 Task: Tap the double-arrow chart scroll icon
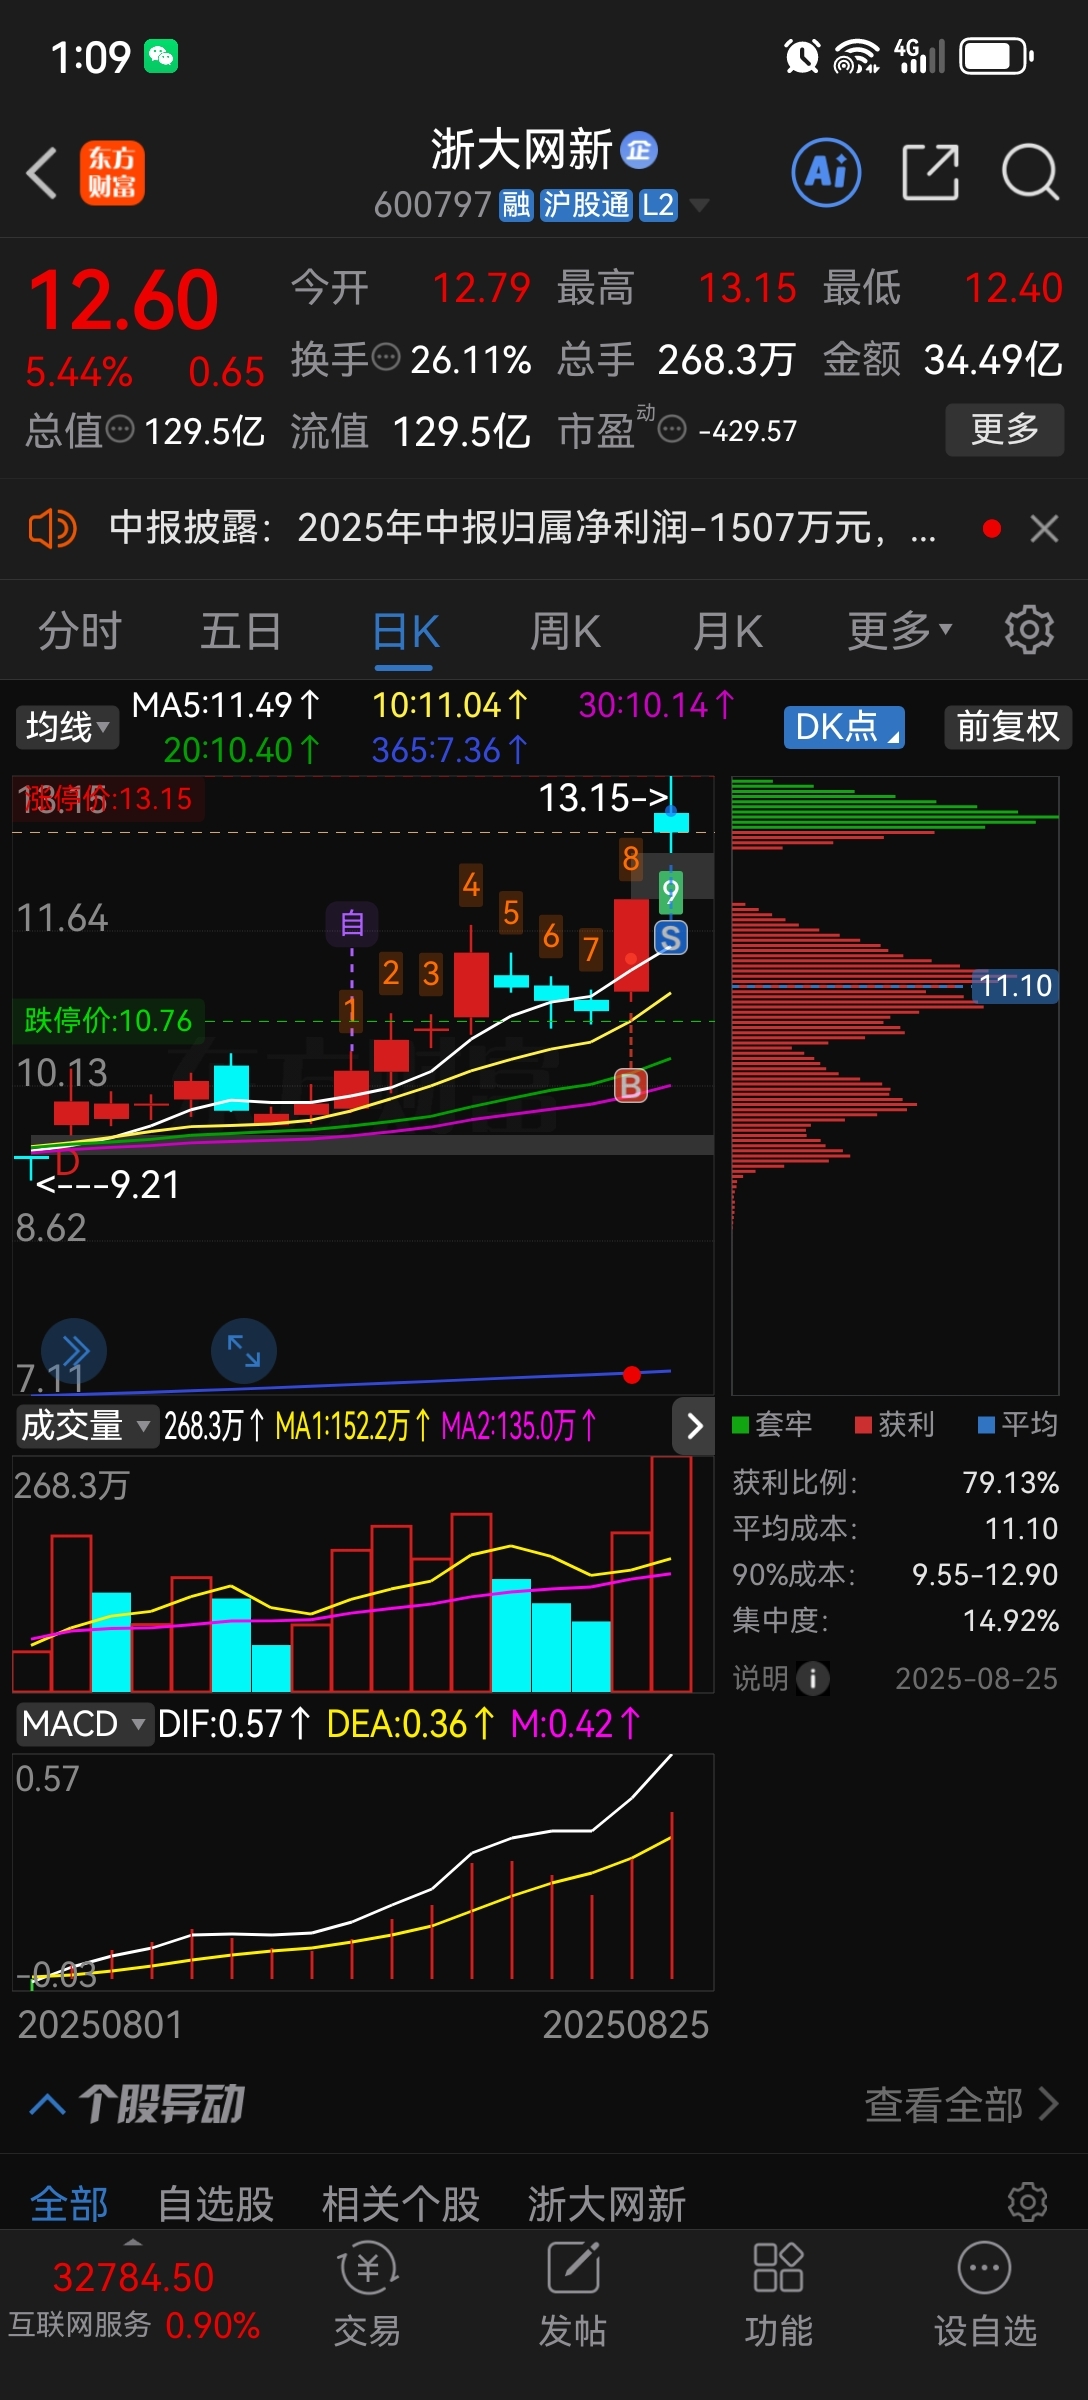tap(74, 1351)
